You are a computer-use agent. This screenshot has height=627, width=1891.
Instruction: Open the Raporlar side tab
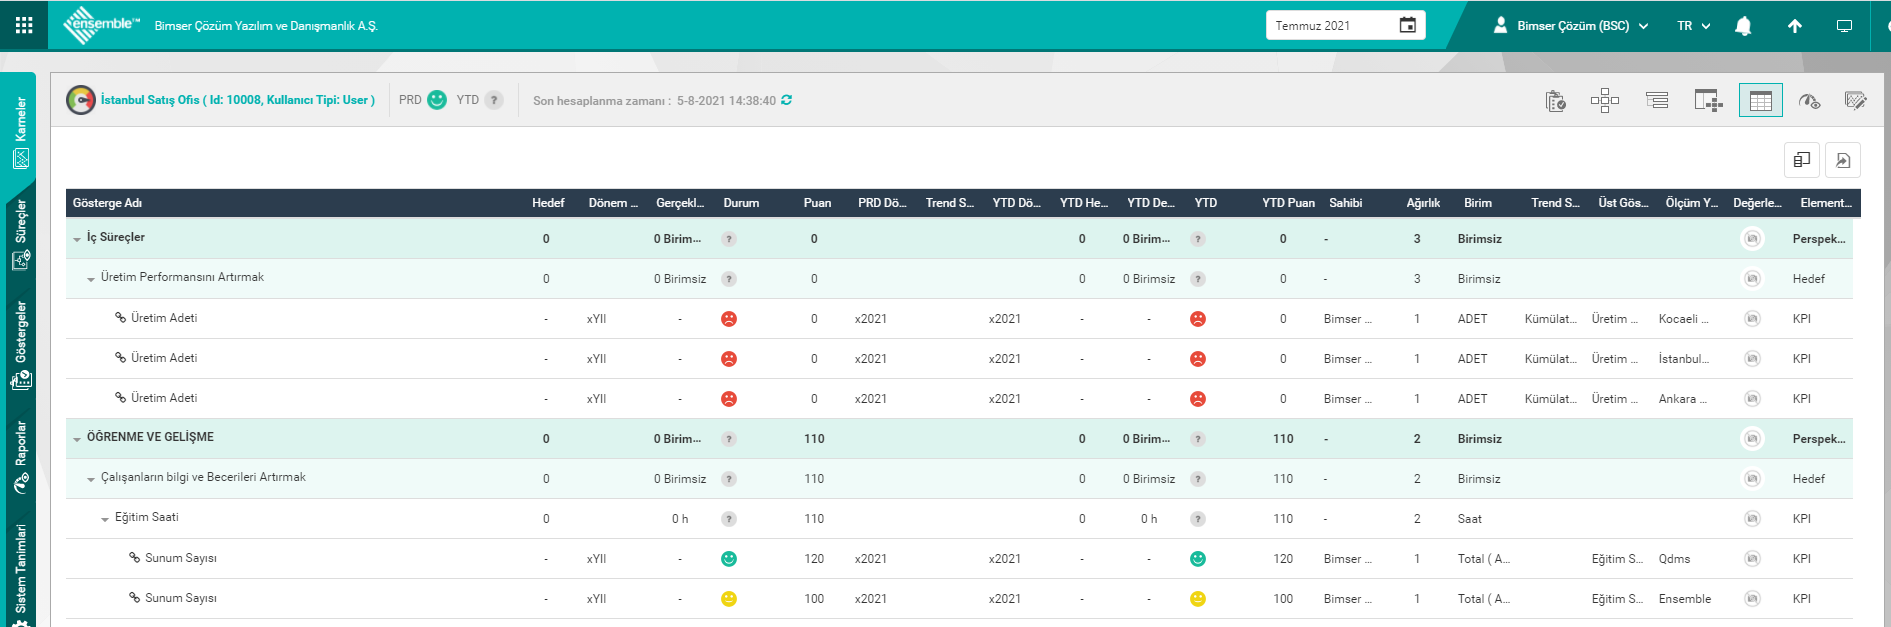(x=20, y=457)
